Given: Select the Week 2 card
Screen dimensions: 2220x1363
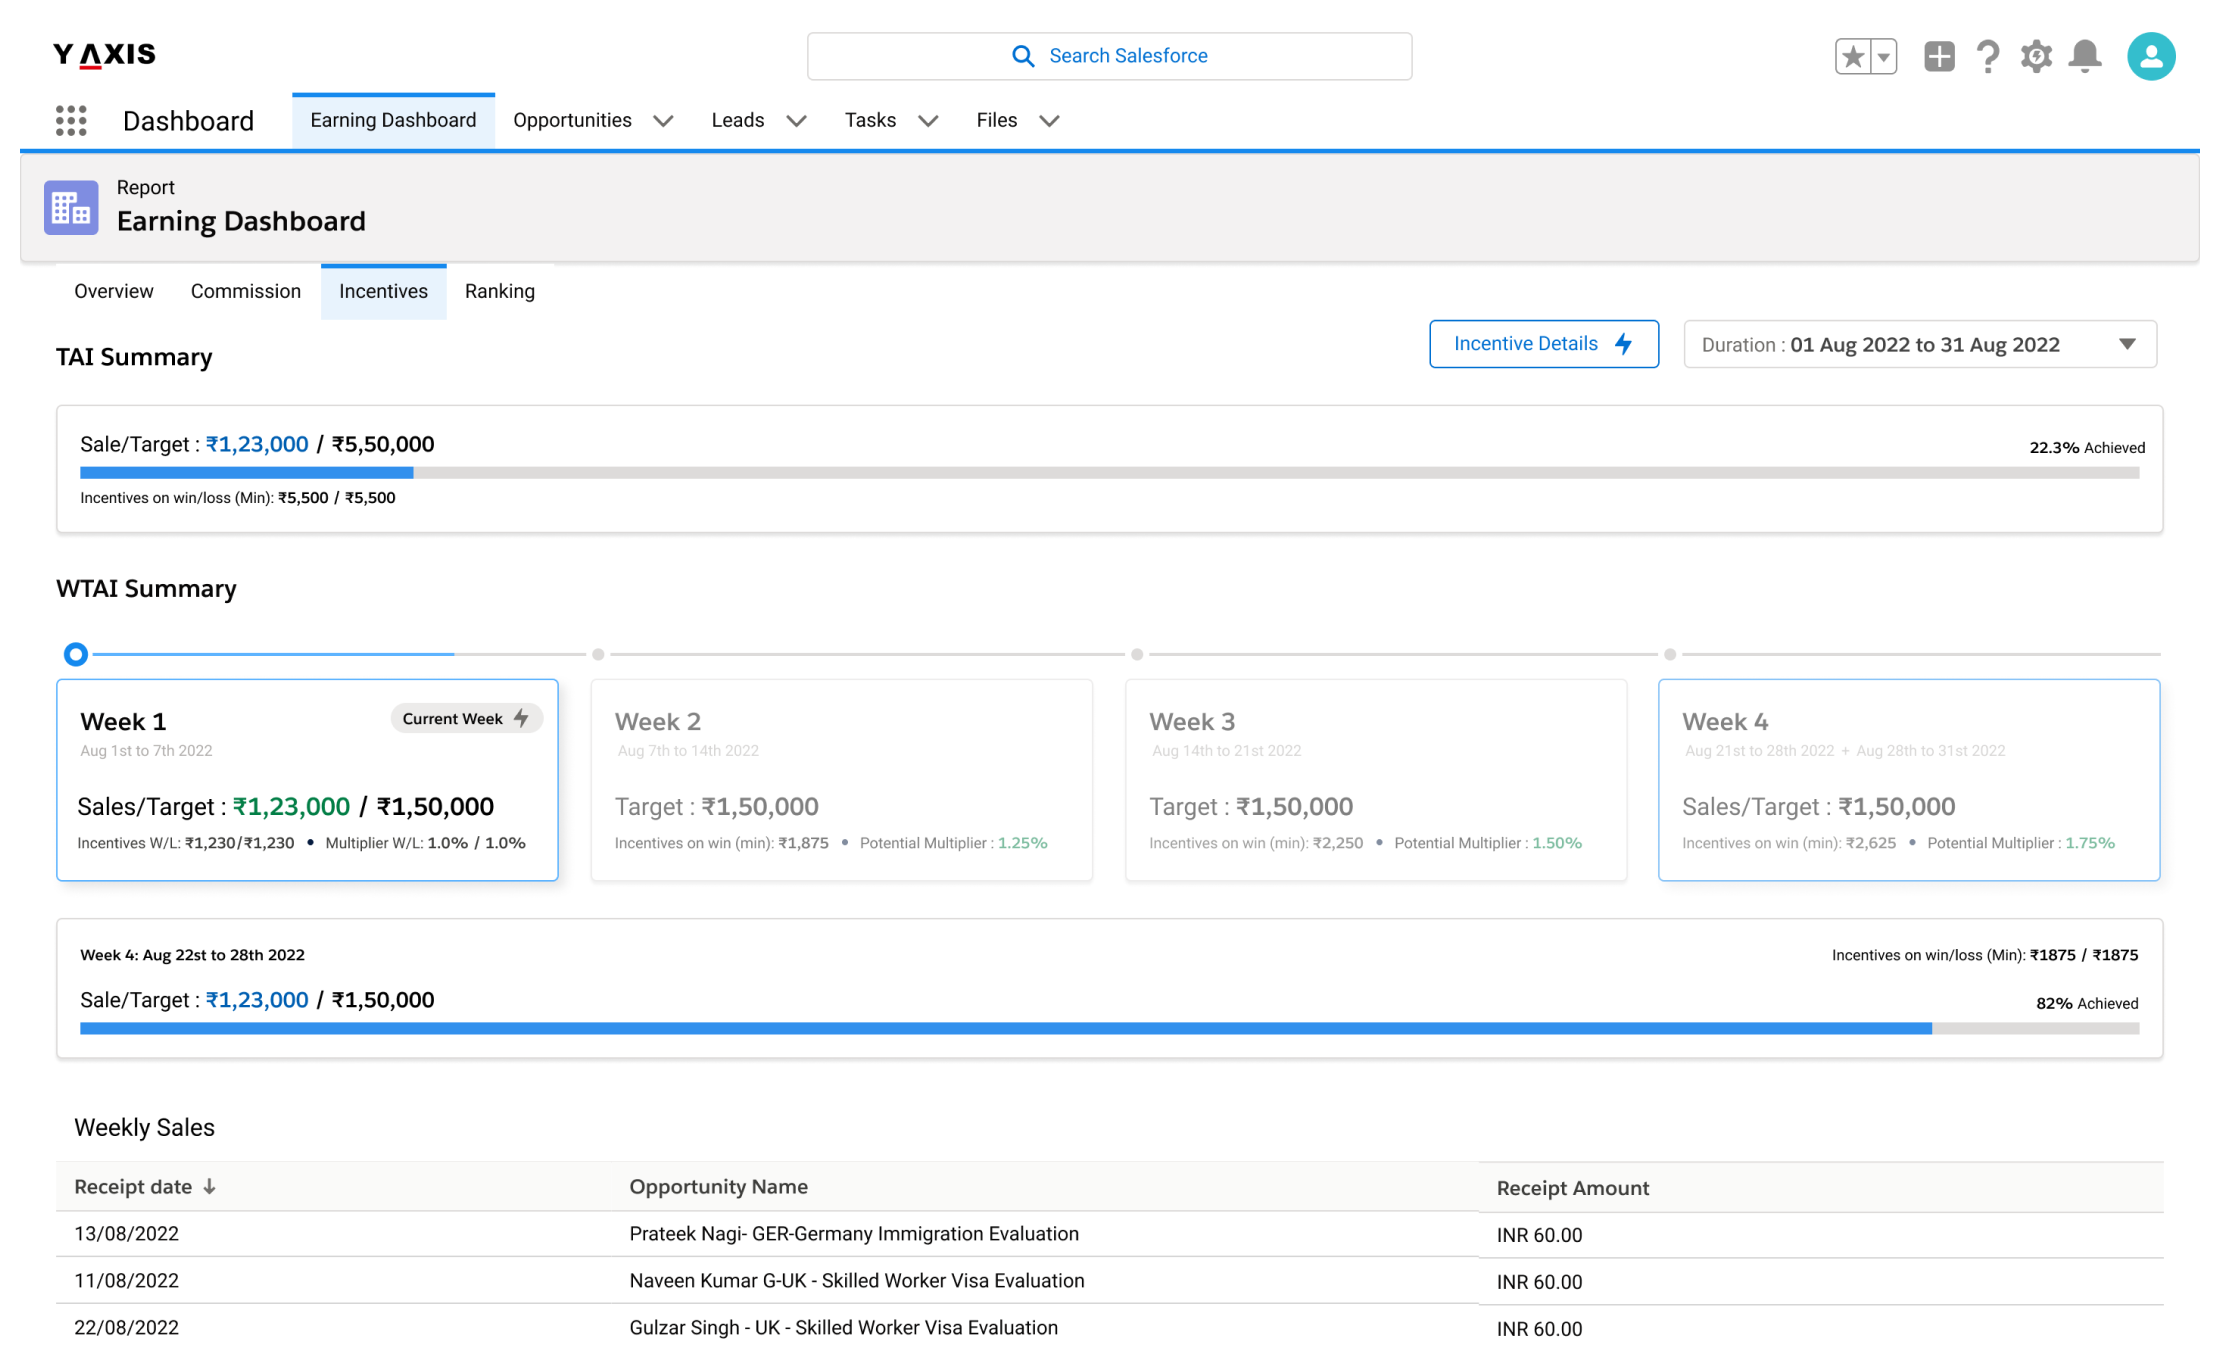Looking at the screenshot, I should pyautogui.click(x=842, y=780).
